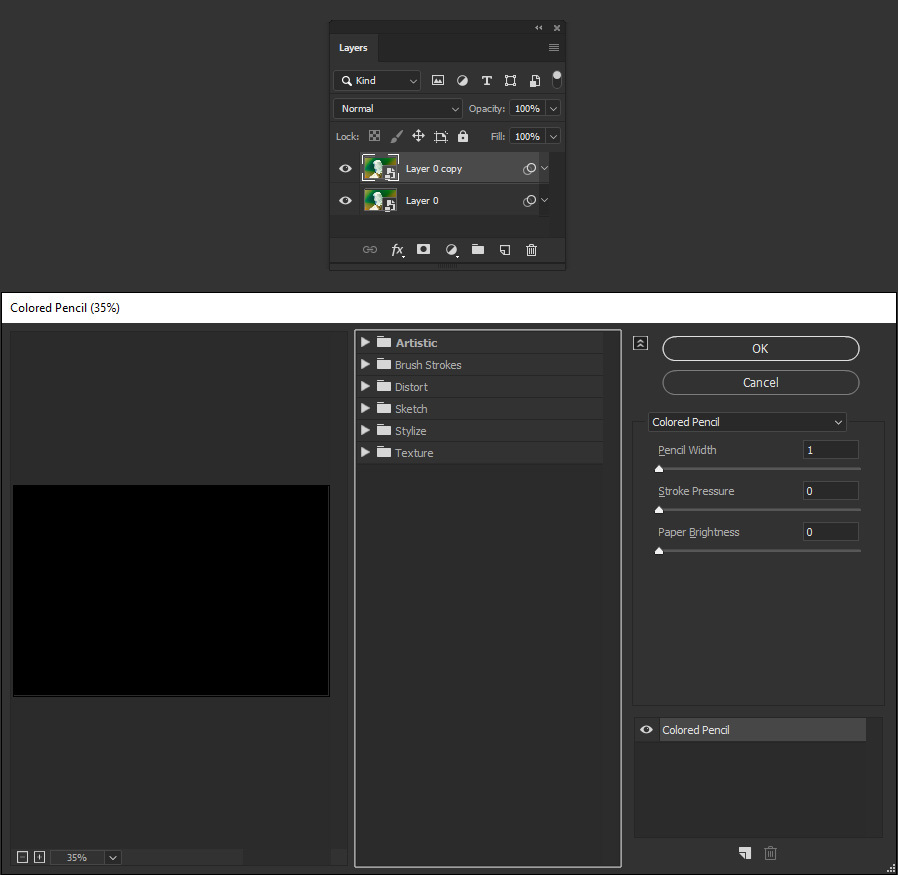Adjust the Paper Brightness slider

[659, 551]
